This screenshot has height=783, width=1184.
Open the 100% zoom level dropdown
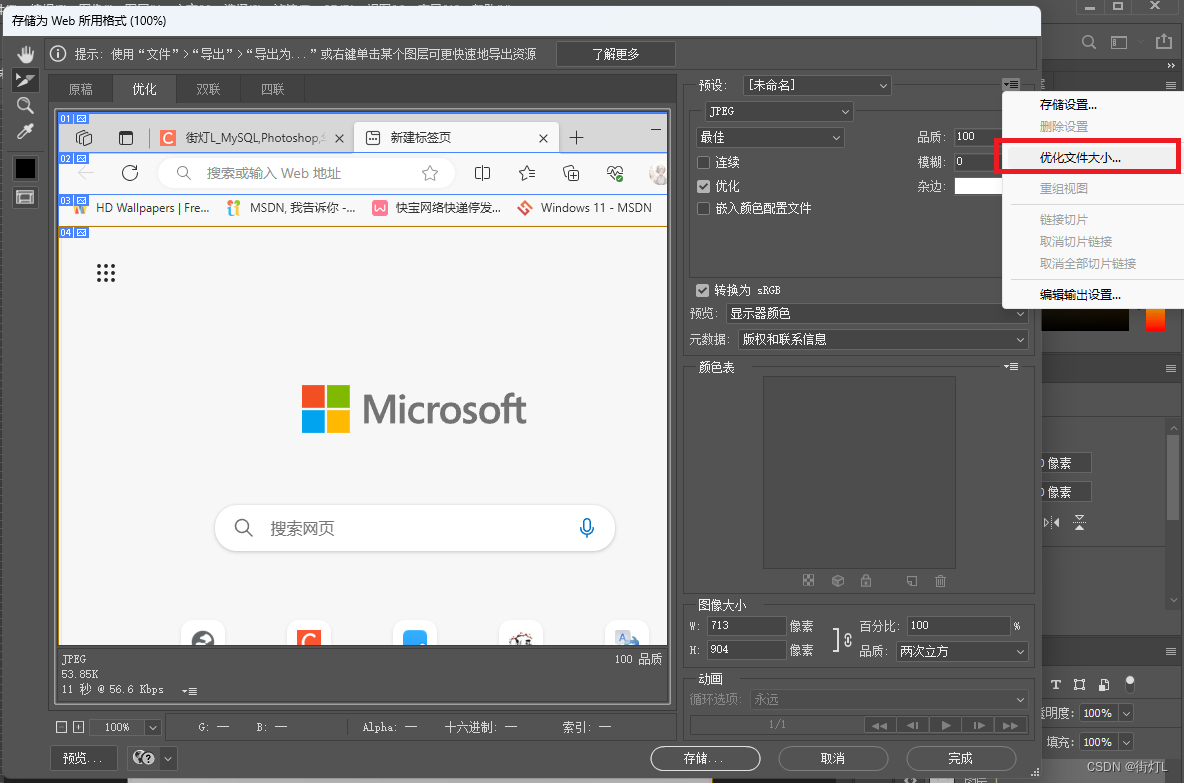point(153,728)
